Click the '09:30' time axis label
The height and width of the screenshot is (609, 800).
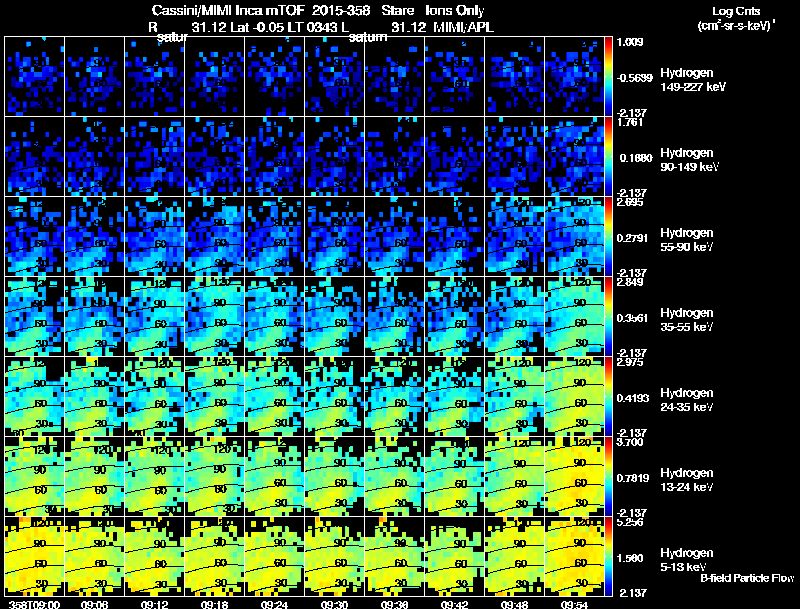(335, 604)
